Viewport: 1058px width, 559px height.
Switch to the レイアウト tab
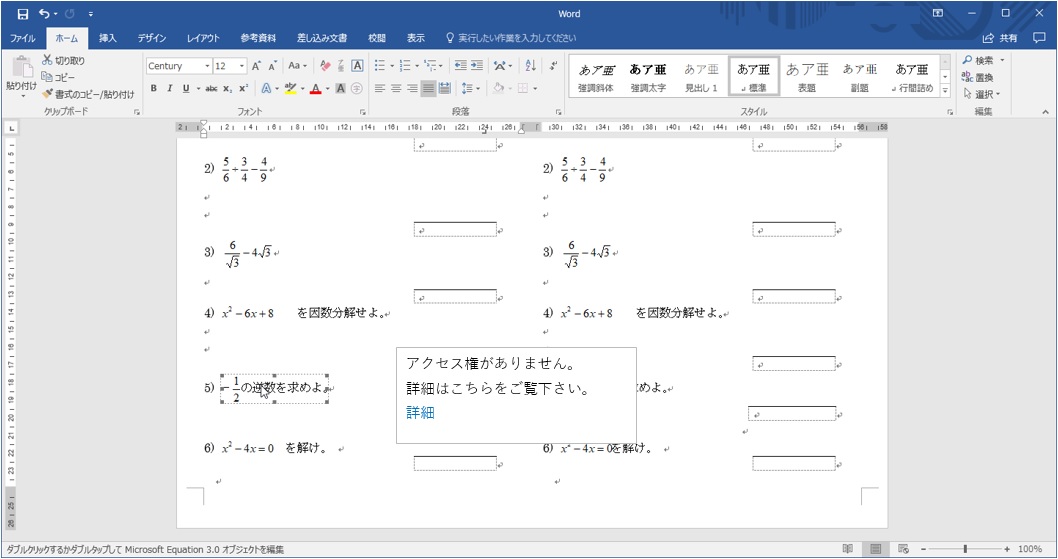203,38
